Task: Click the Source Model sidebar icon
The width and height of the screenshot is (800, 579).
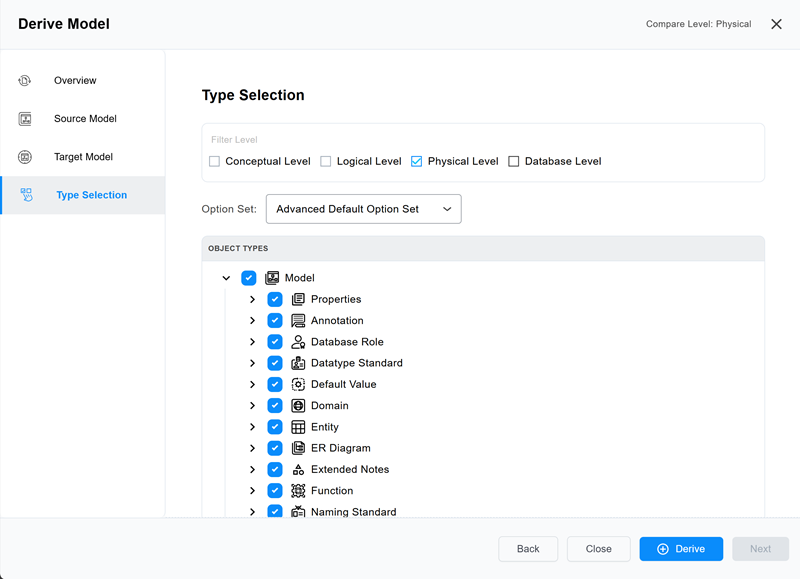Action: (24, 119)
